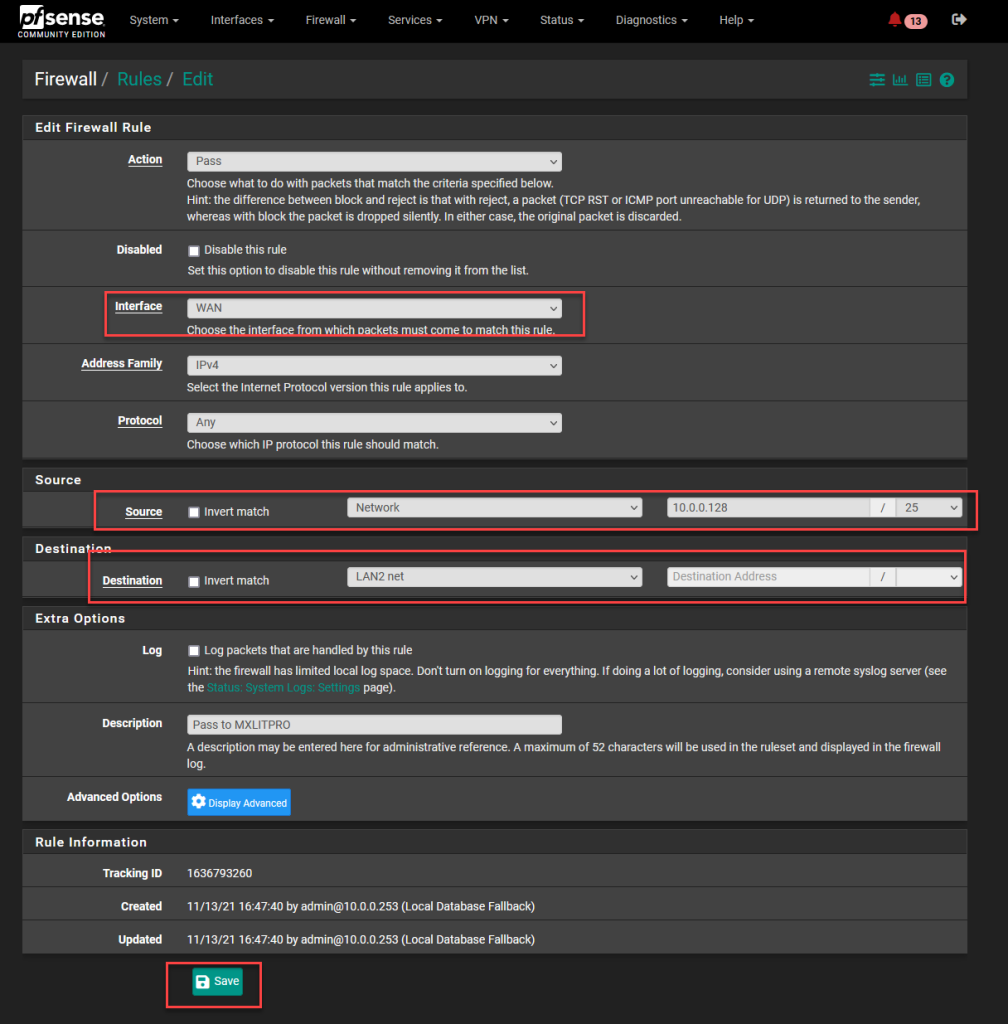The image size is (1008, 1024).
Task: Open related settings sliders icon
Action: click(x=877, y=80)
